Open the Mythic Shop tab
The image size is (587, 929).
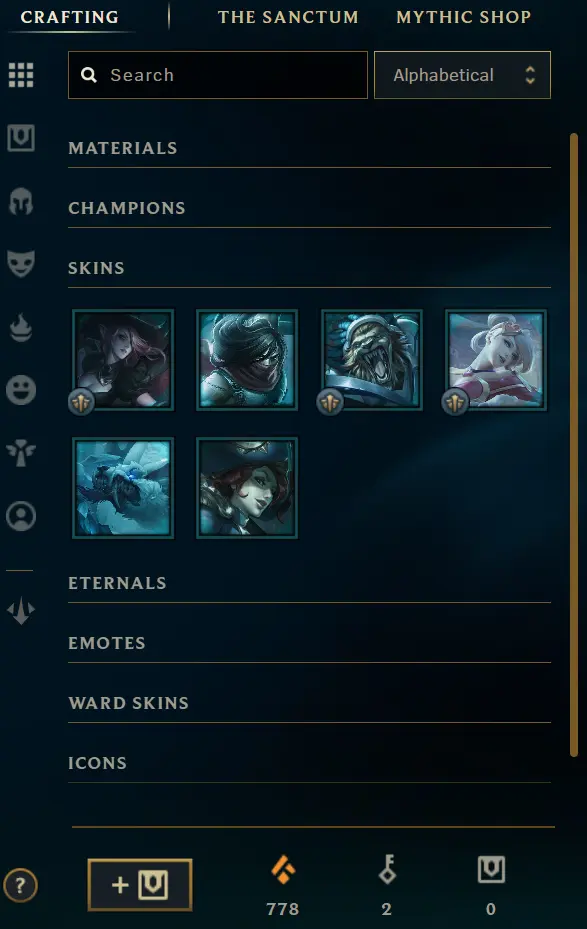[x=463, y=17]
